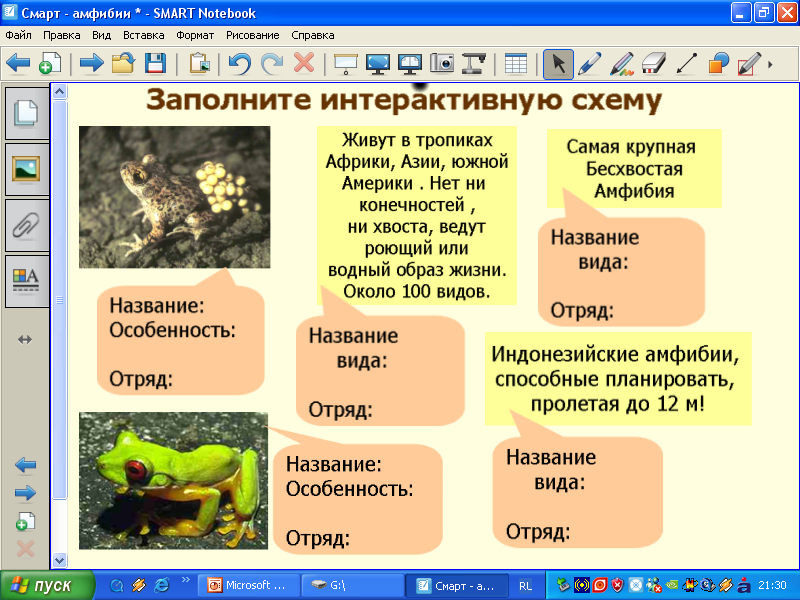The height and width of the screenshot is (600, 800).
Task: Click the red-eyed tree frog picture
Action: point(174,480)
